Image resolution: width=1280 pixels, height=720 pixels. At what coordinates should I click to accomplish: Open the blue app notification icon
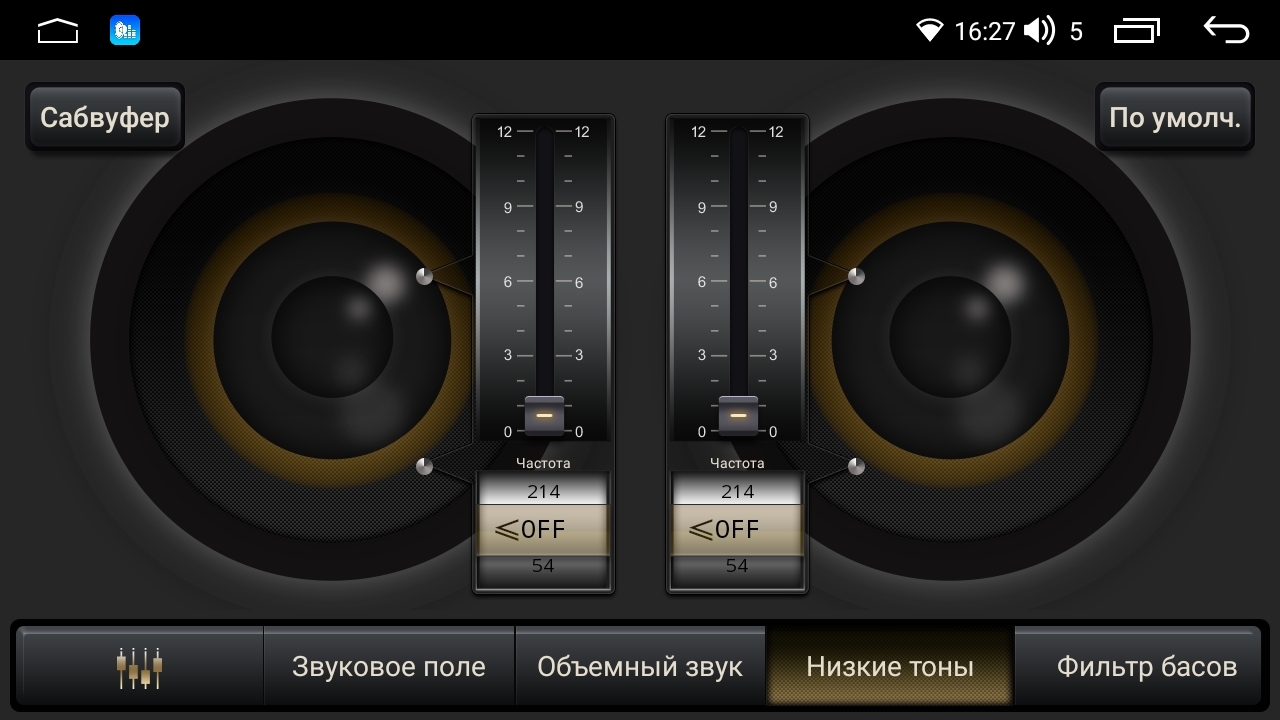[x=125, y=31]
